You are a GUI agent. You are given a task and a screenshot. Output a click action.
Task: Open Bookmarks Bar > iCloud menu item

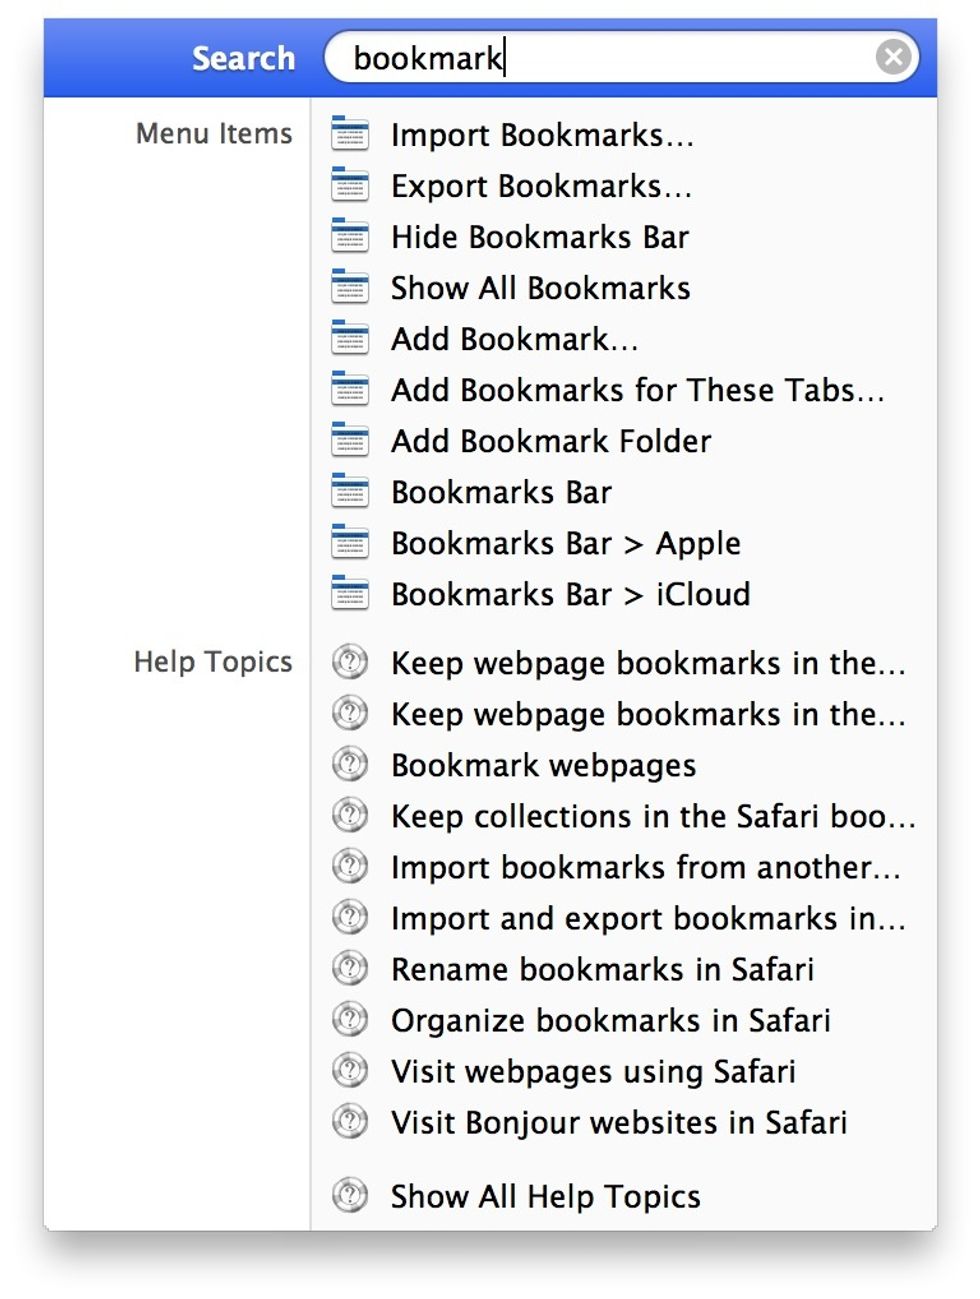(570, 594)
